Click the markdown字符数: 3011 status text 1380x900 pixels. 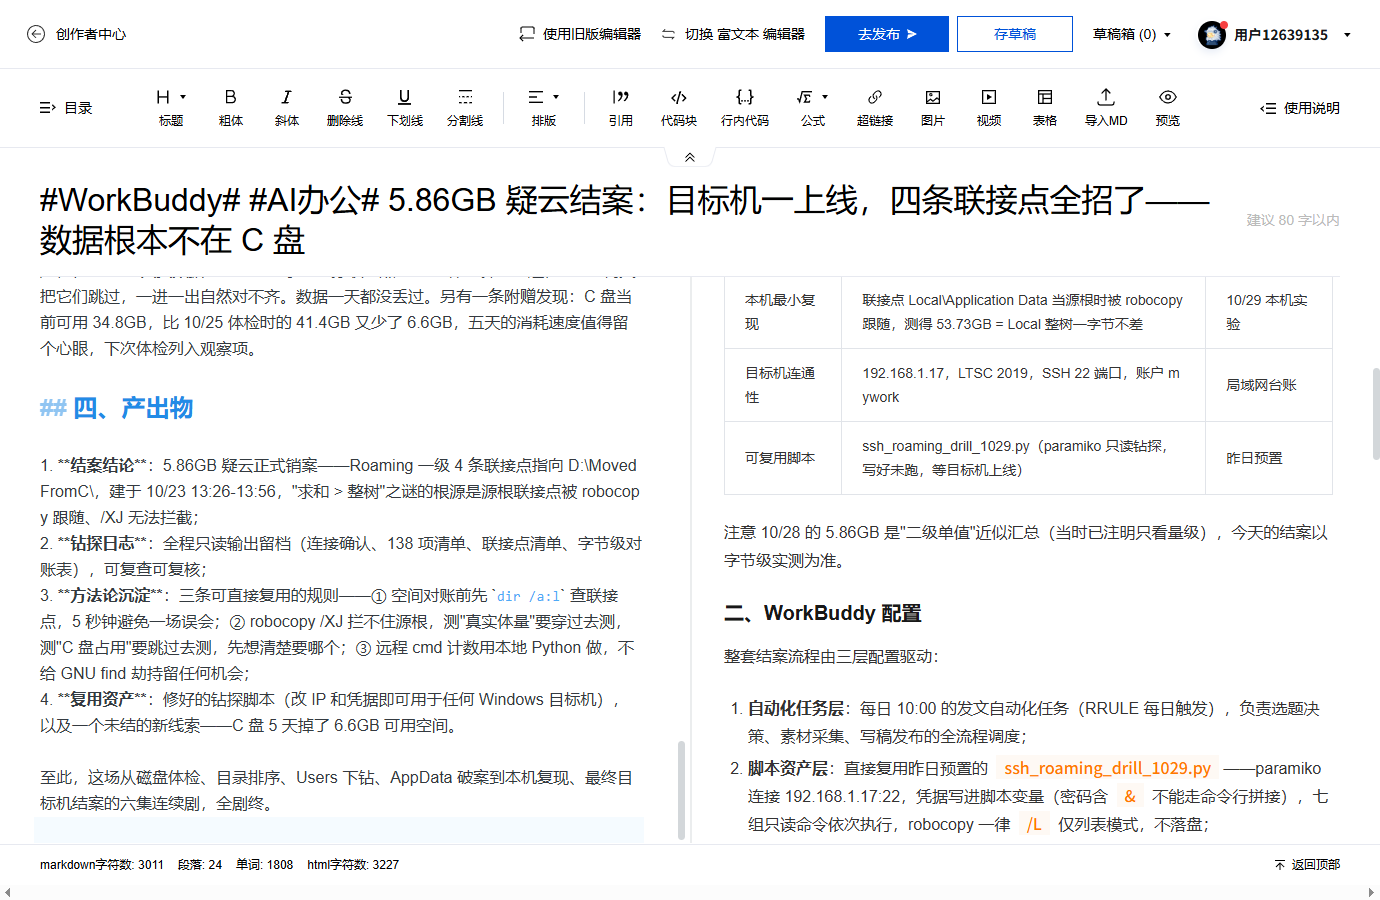102,865
